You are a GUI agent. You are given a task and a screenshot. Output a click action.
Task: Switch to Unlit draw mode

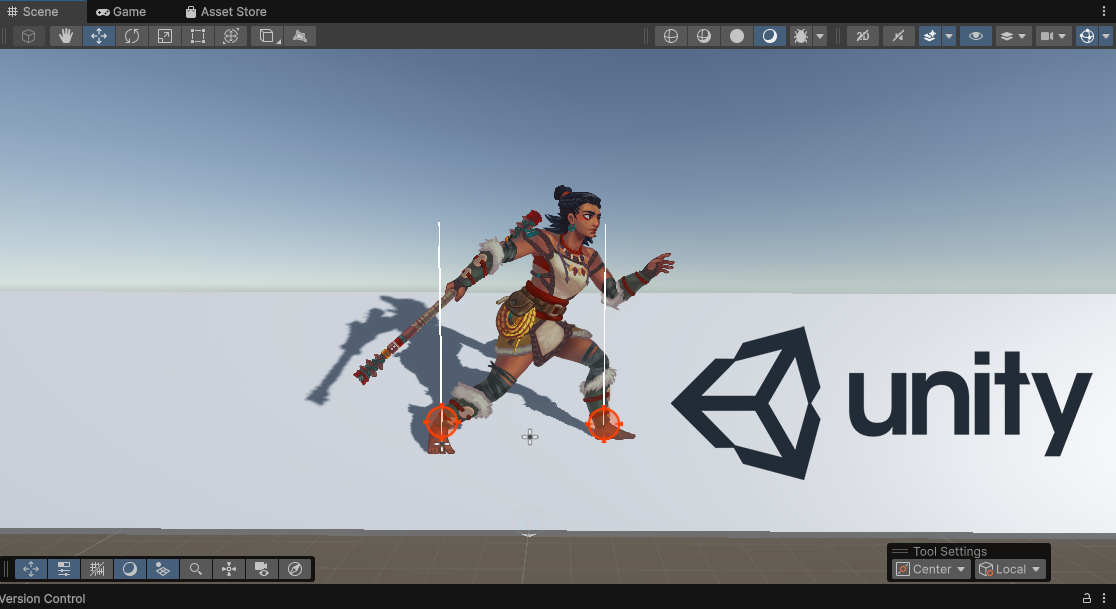[737, 36]
